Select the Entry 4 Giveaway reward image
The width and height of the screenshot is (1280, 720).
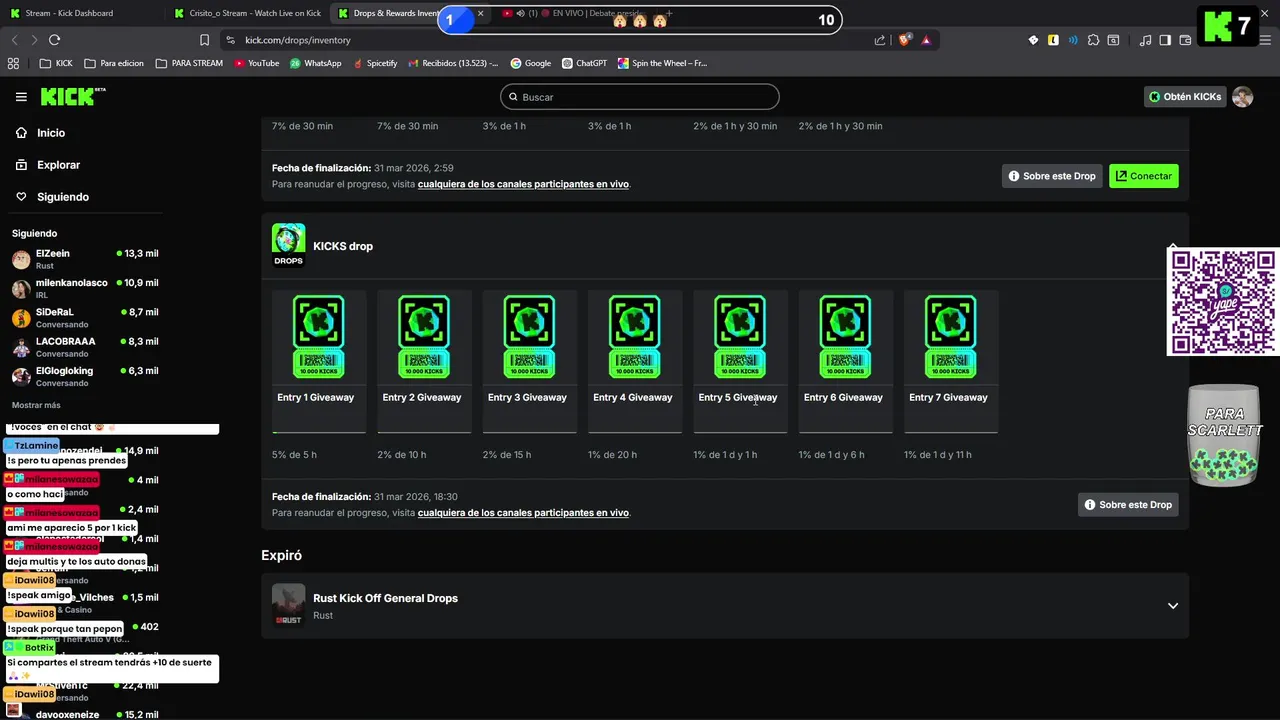click(x=635, y=337)
